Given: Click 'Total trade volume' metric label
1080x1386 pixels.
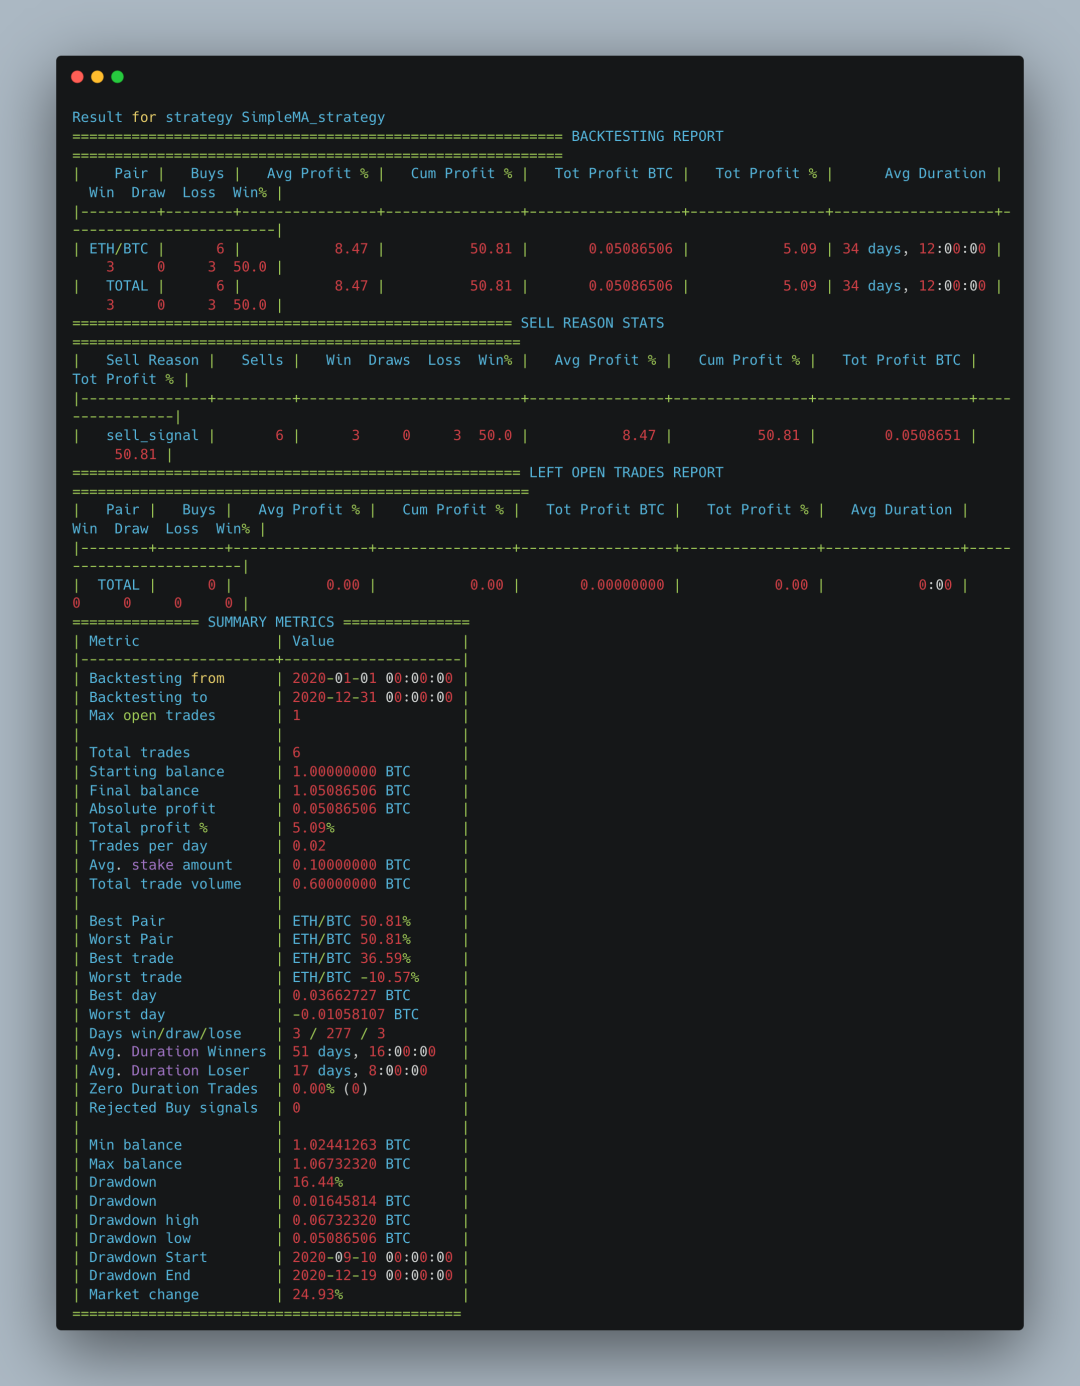Looking at the screenshot, I should tap(165, 884).
